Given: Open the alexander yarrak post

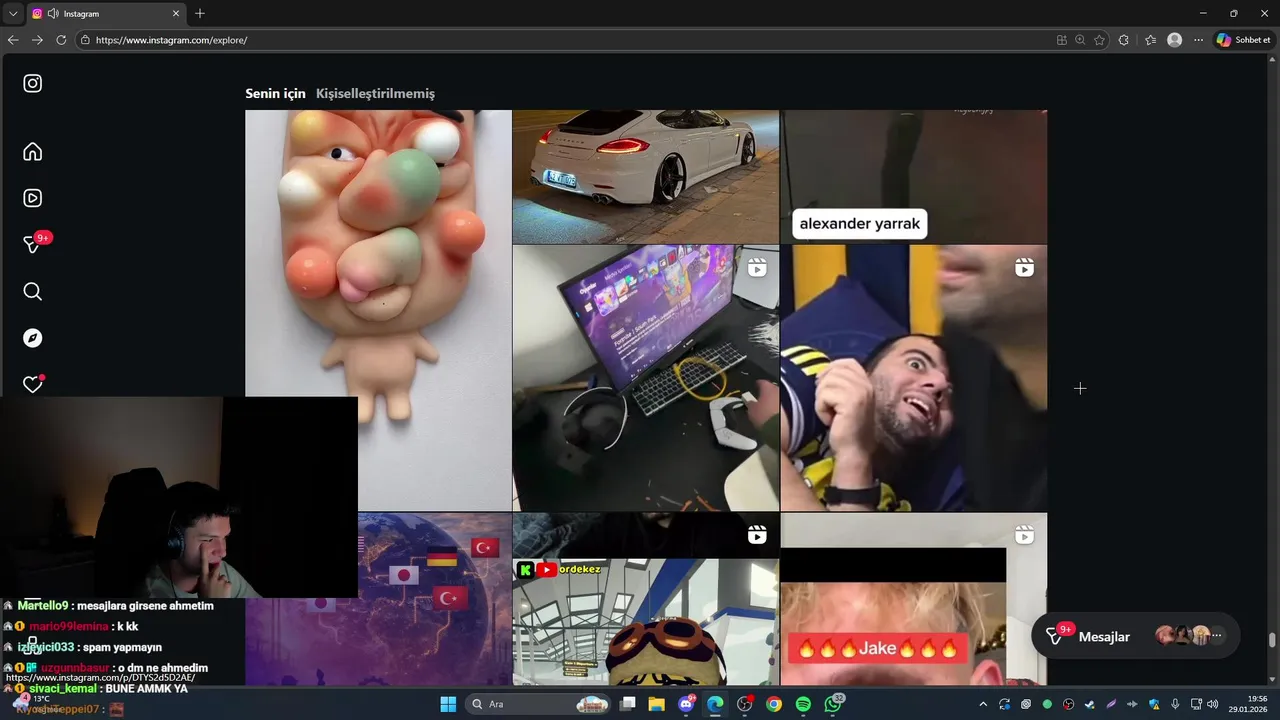Looking at the screenshot, I should (914, 177).
